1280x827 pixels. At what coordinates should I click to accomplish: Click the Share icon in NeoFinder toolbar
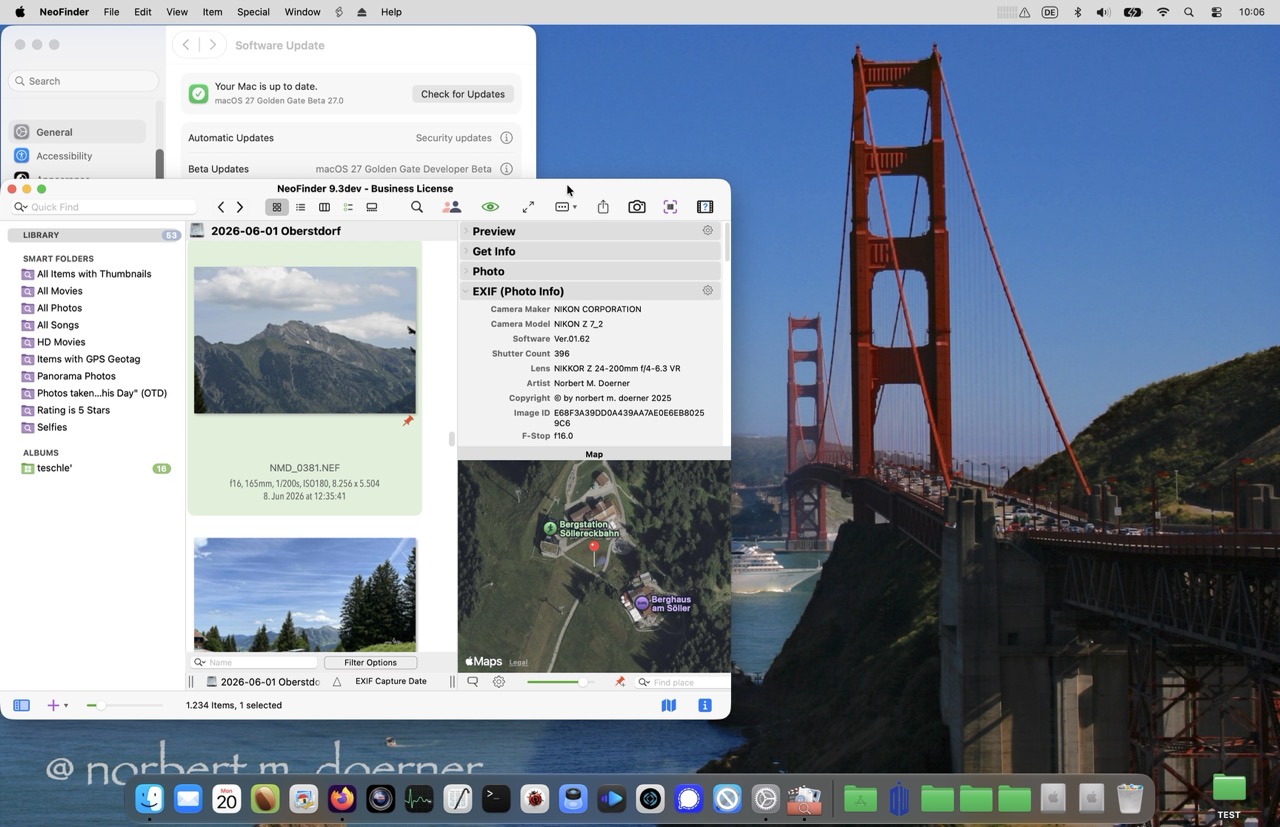(x=603, y=207)
